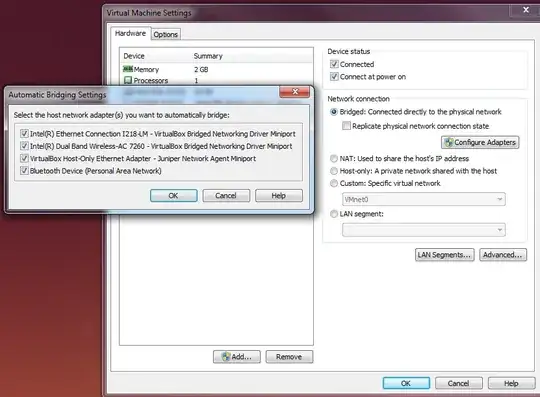Image resolution: width=540 pixels, height=397 pixels.
Task: Open the LAN segment dropdown
Action: point(424,230)
